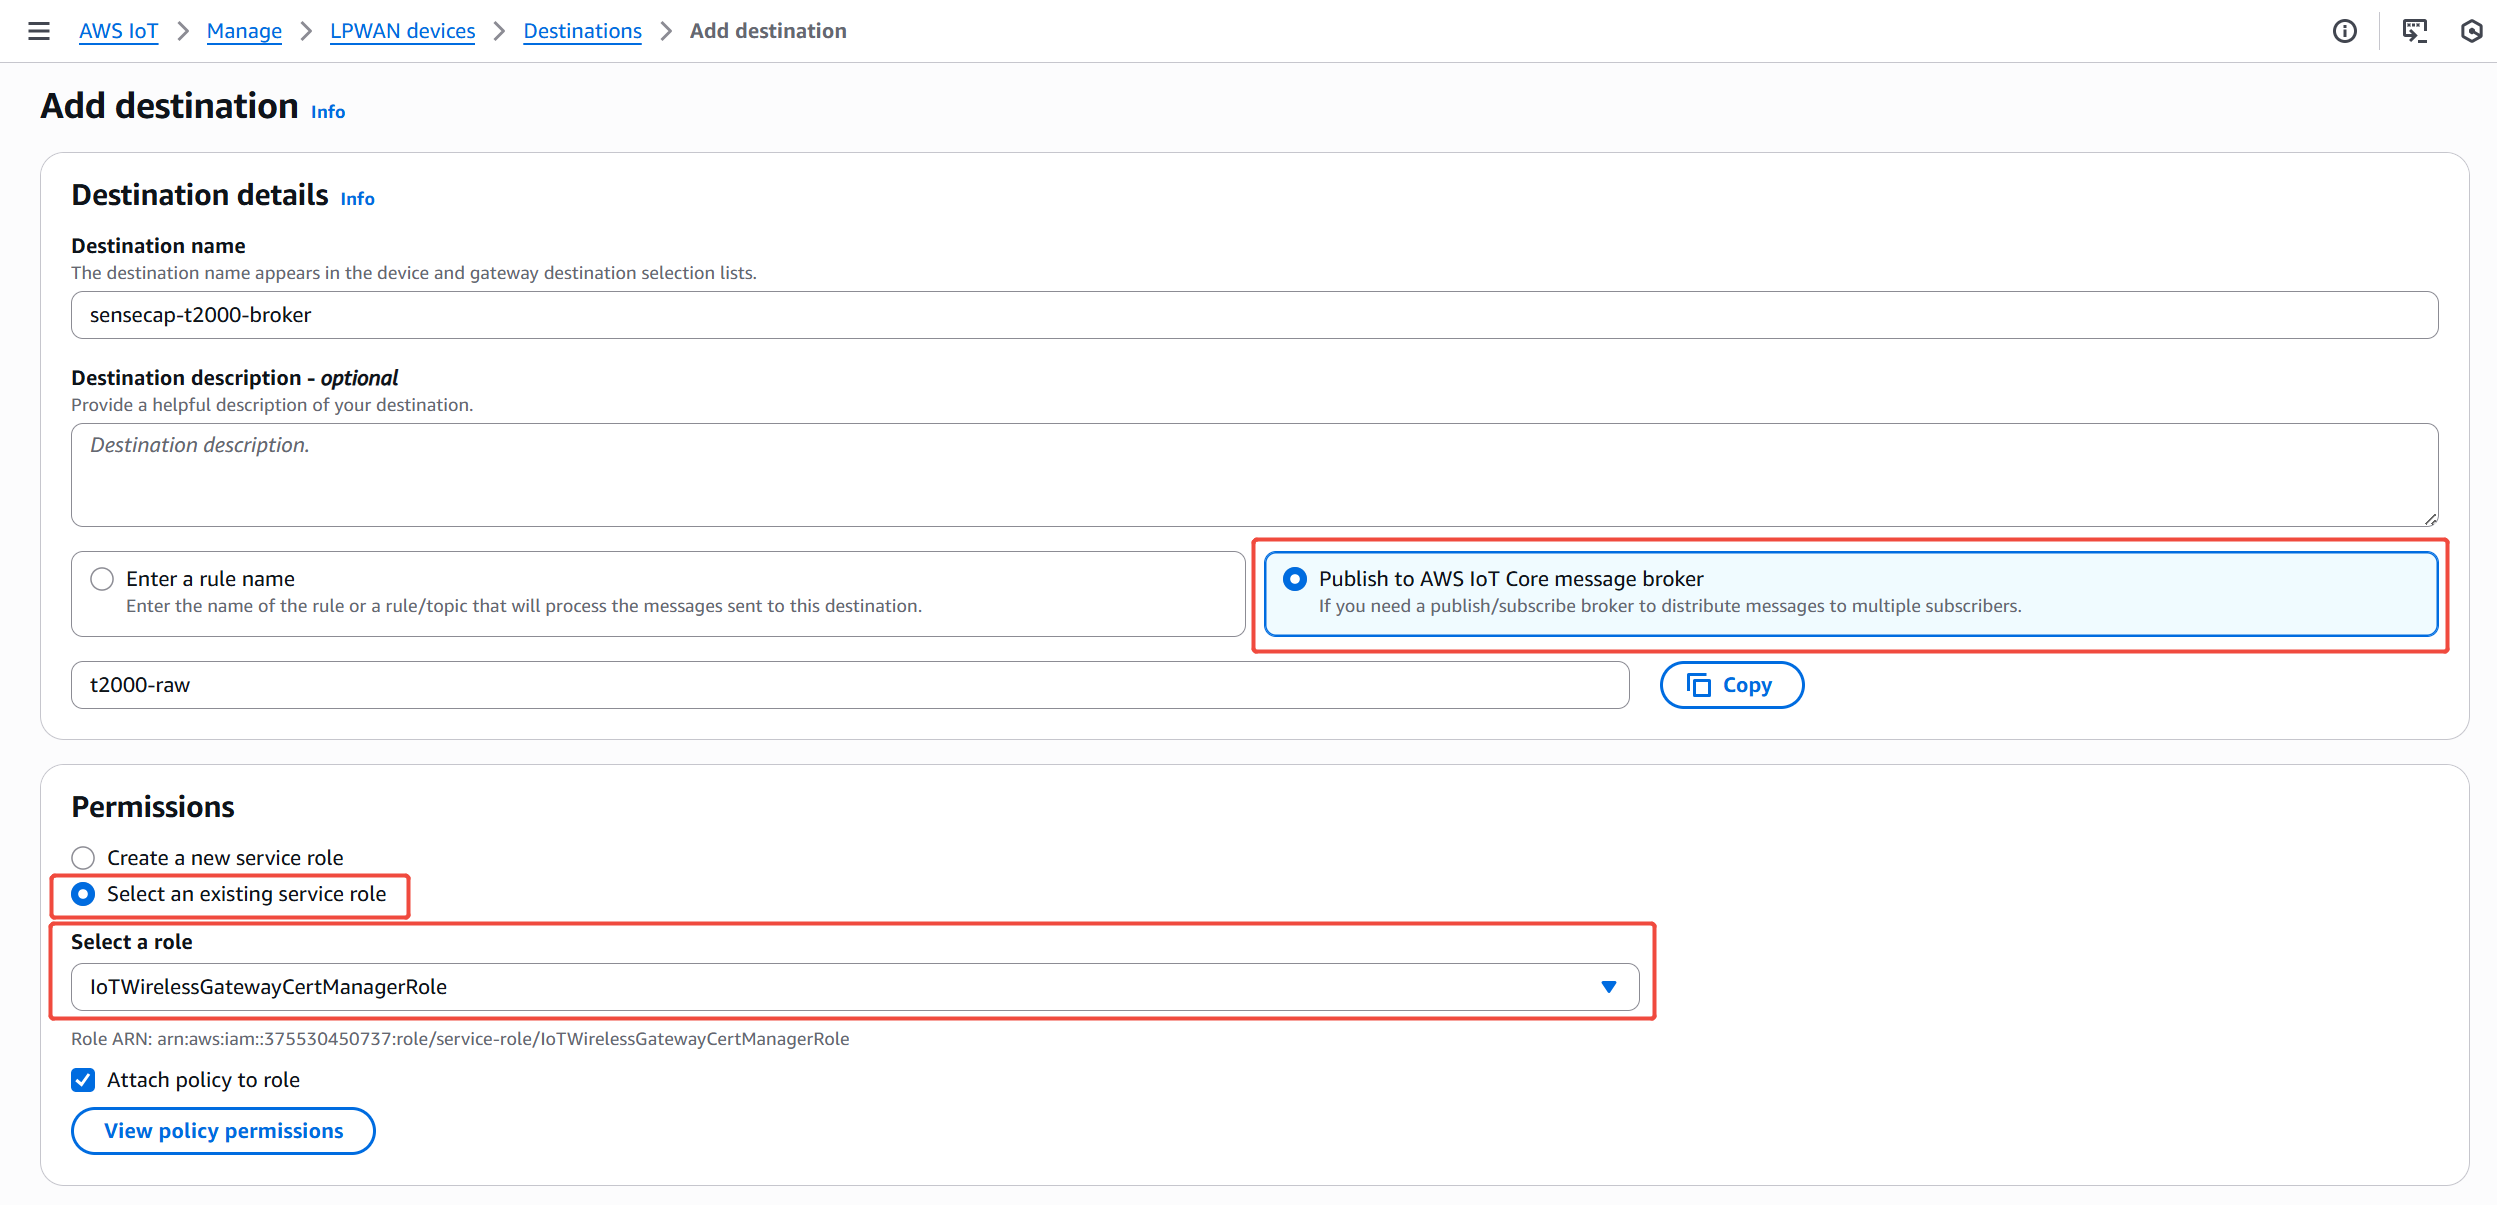The image size is (2497, 1205).
Task: Click Info link beside Destination details
Action: [x=357, y=199]
